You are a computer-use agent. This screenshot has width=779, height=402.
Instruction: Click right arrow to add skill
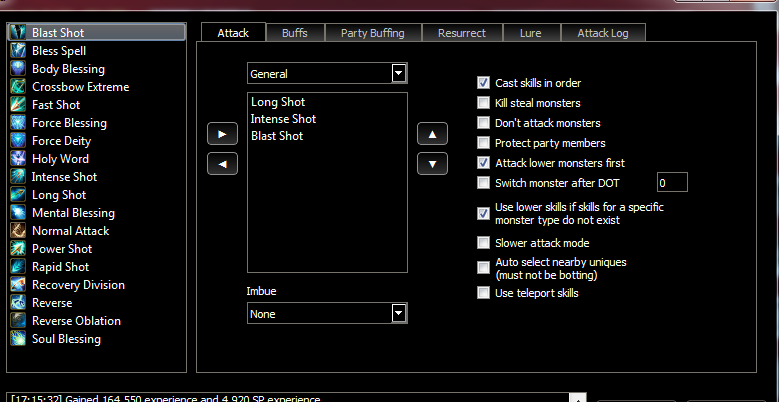tap(221, 133)
